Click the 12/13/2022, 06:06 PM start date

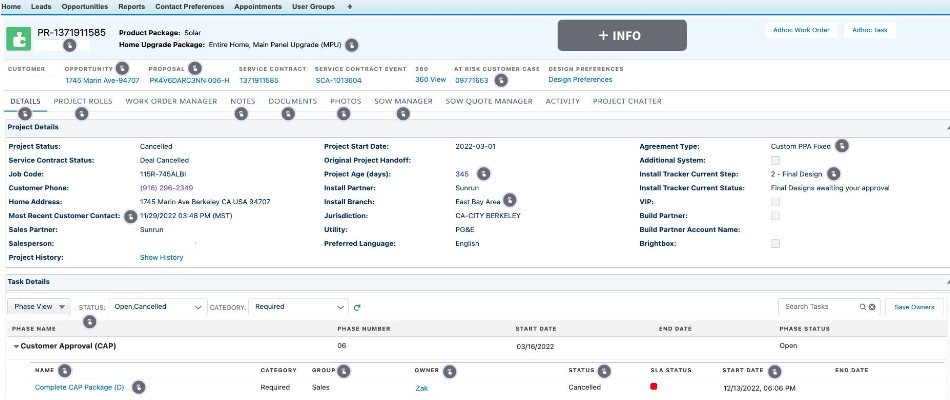759,388
